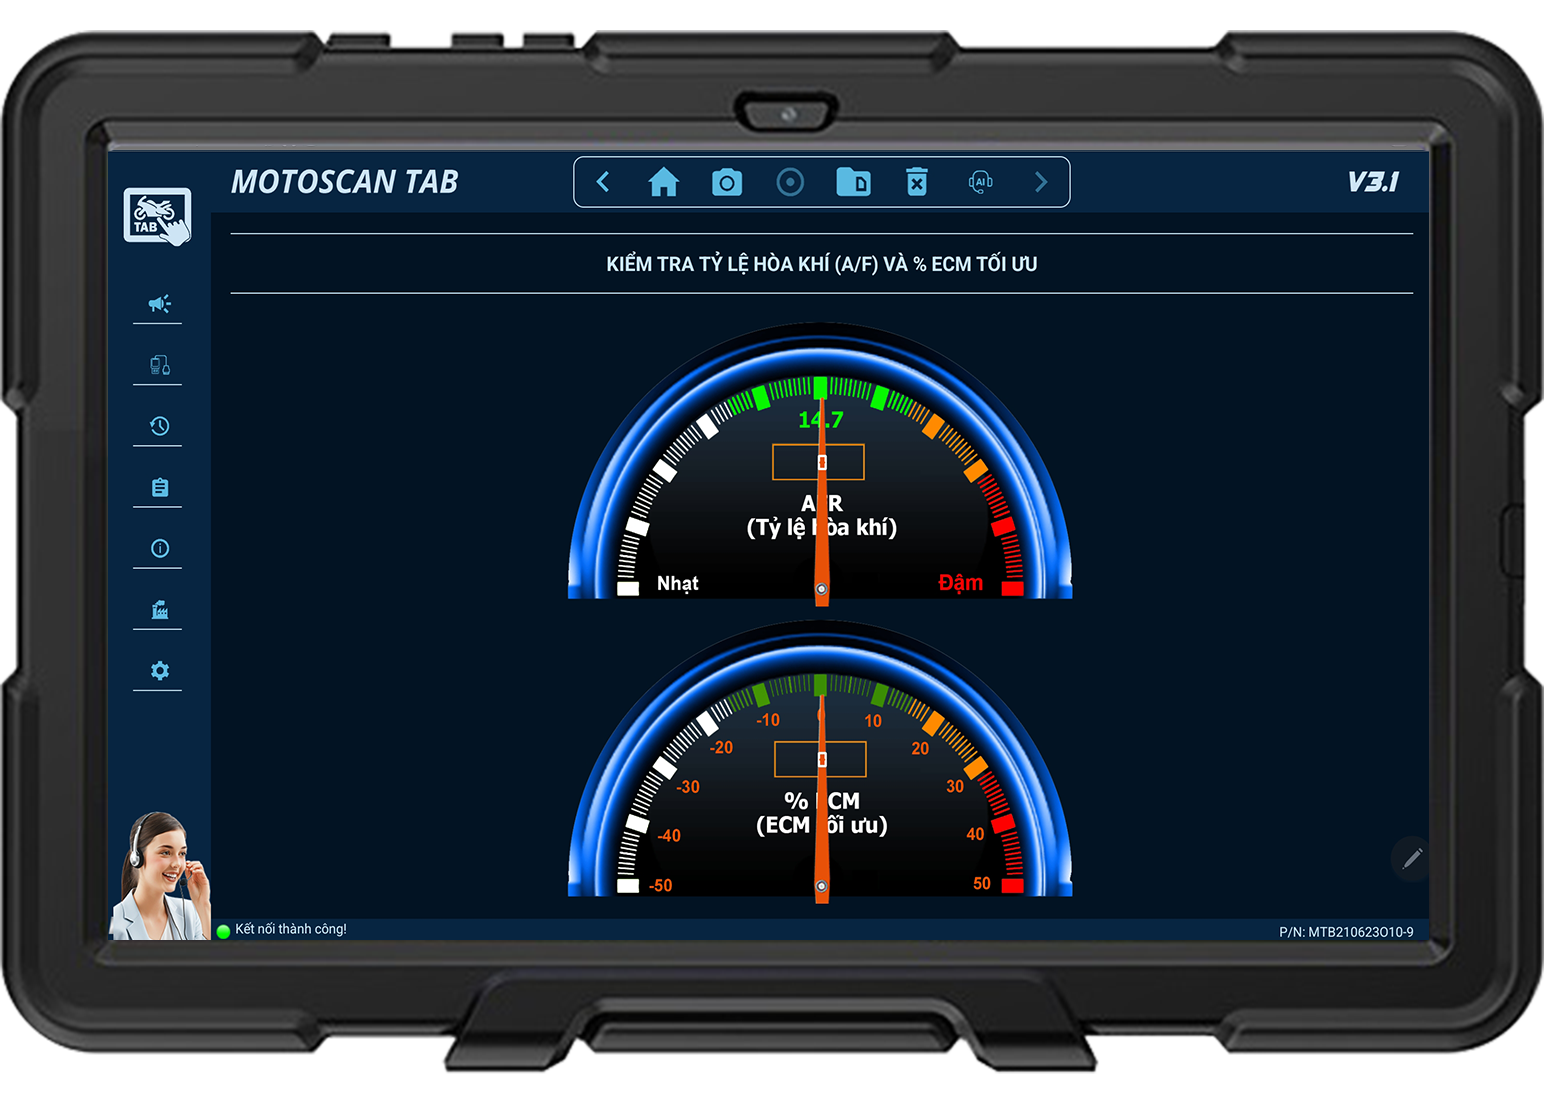Viewport: 1544px width, 1104px height.
Task: Go forward with the right chevron arrow
Action: coord(1041,182)
